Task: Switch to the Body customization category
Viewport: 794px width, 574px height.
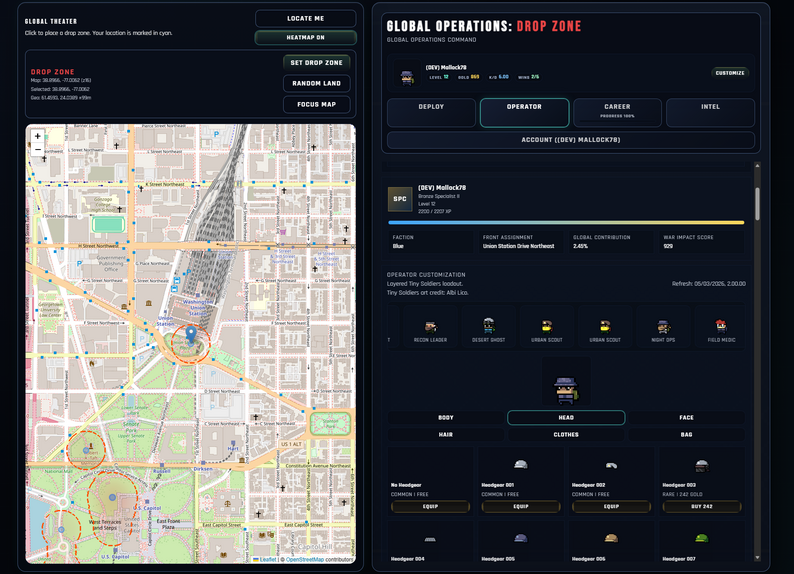Action: 446,418
